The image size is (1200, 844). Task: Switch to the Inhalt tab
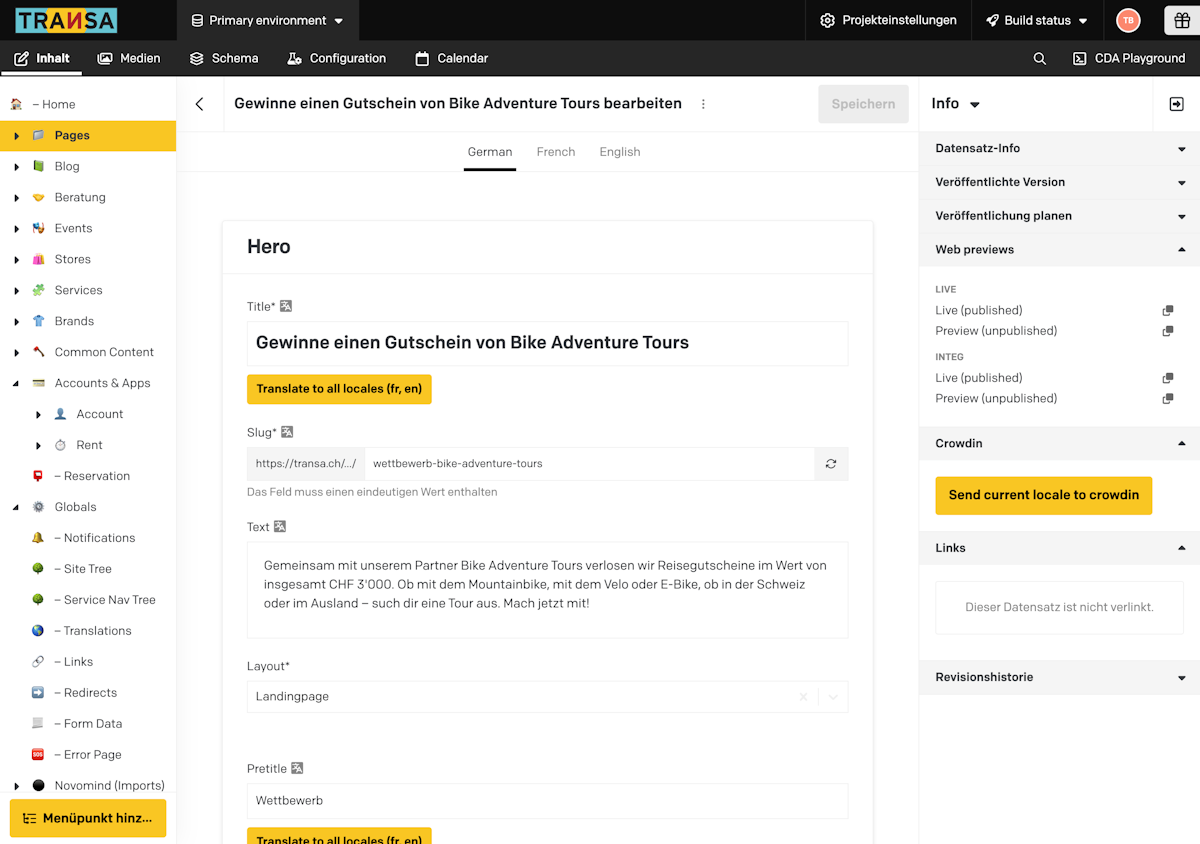point(42,58)
